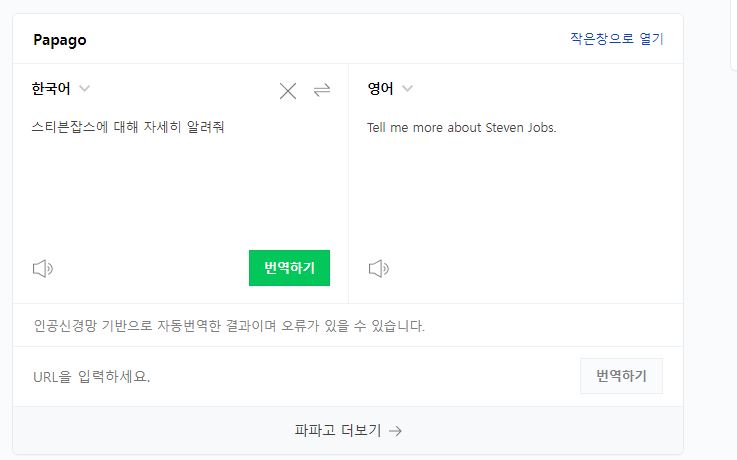Select the translated text Tell me more about Steven Jobs
Viewport: 737px width, 460px height.
pyautogui.click(x=462, y=128)
